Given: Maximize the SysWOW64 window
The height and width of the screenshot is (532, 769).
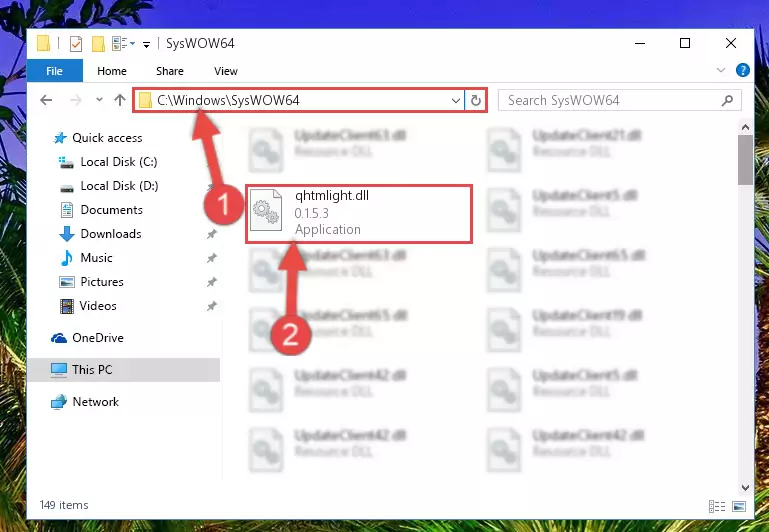Looking at the screenshot, I should [x=685, y=44].
